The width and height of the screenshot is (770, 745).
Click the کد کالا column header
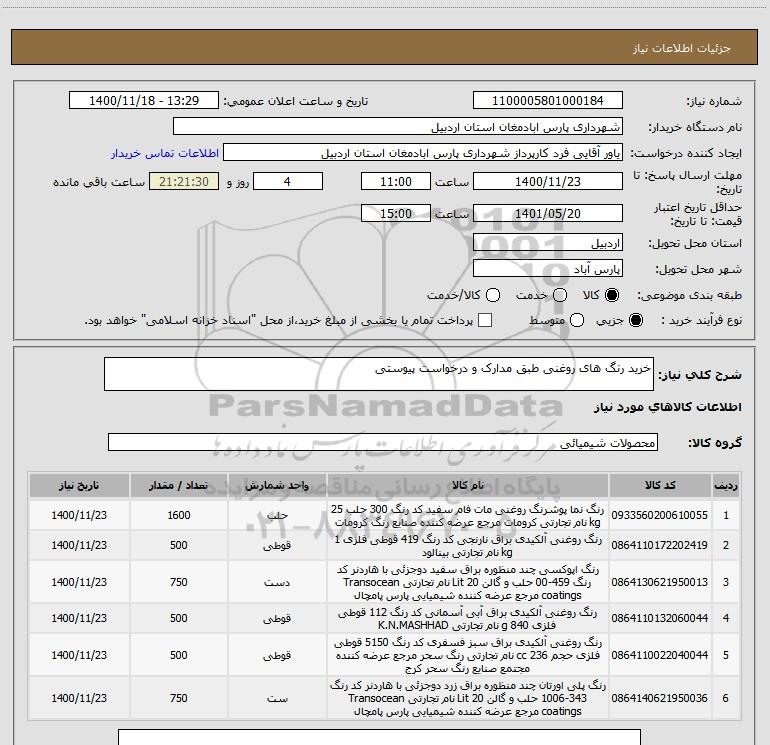660,486
